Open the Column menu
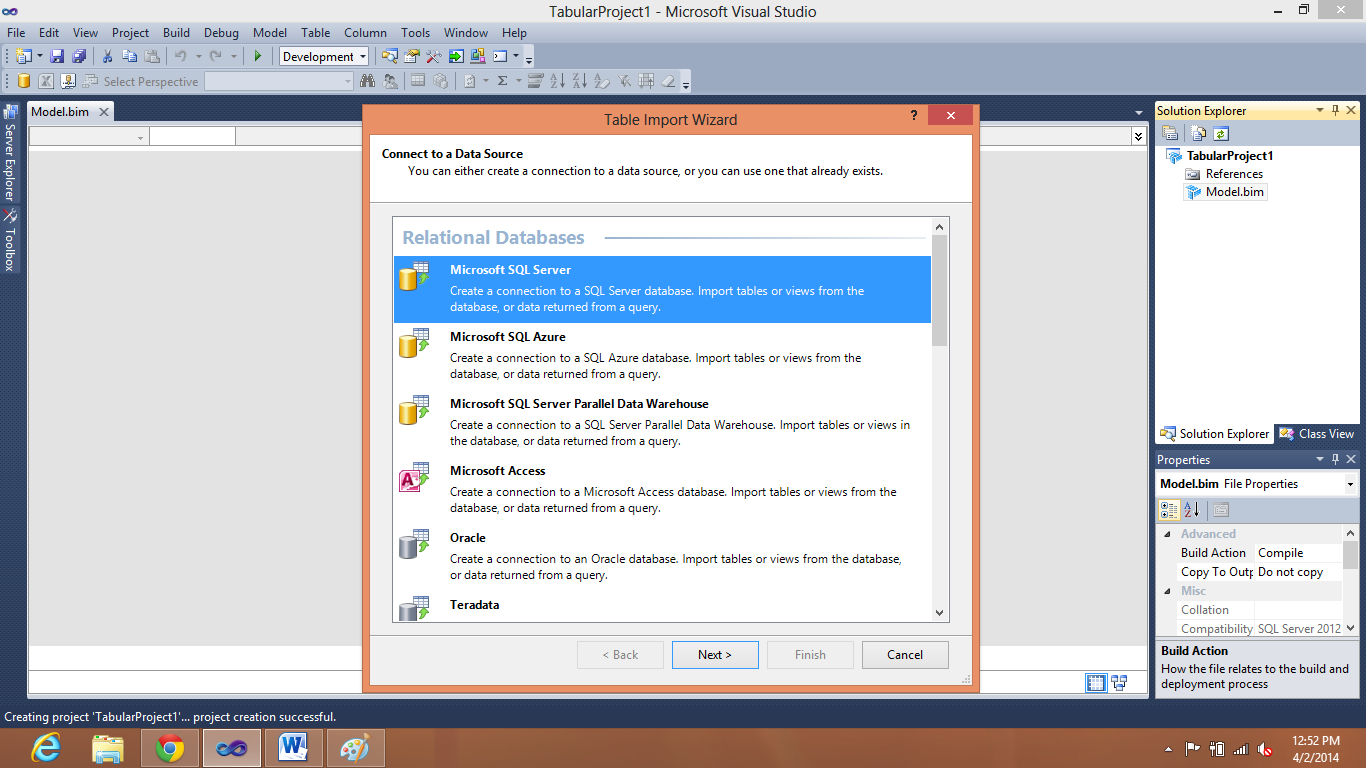1366x768 pixels. tap(365, 33)
